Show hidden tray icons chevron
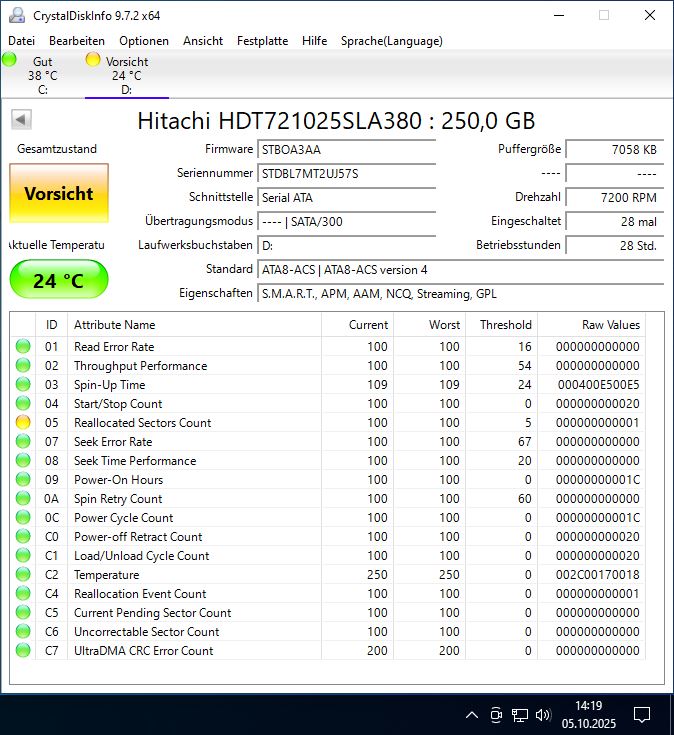674x735 pixels. click(x=472, y=715)
